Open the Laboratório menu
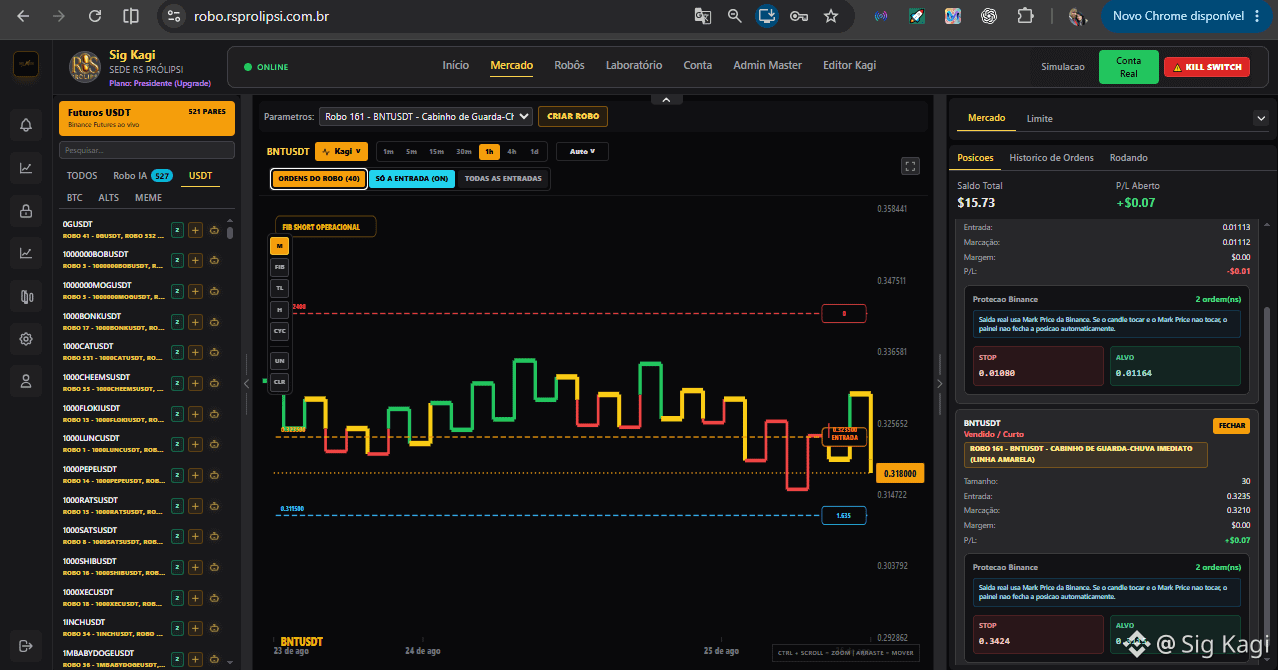Viewport: 1278px width, 670px height. (634, 65)
